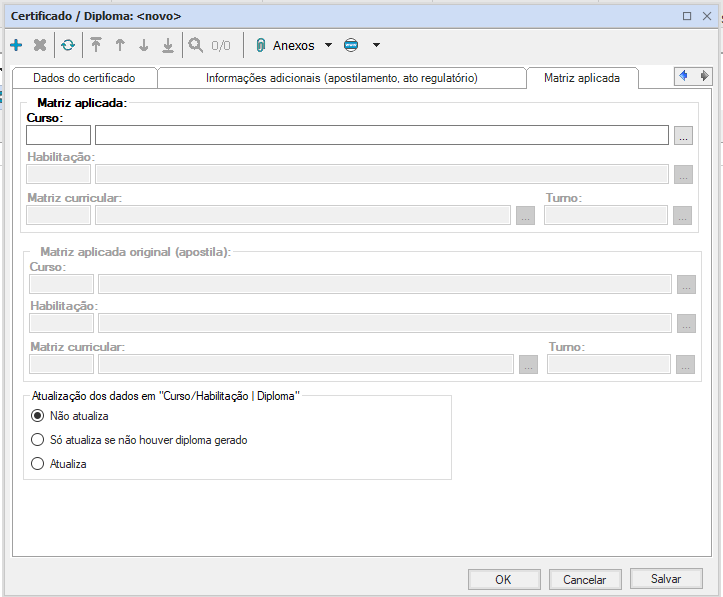Click the Curso code input field
This screenshot has height=597, width=723.
tap(58, 136)
